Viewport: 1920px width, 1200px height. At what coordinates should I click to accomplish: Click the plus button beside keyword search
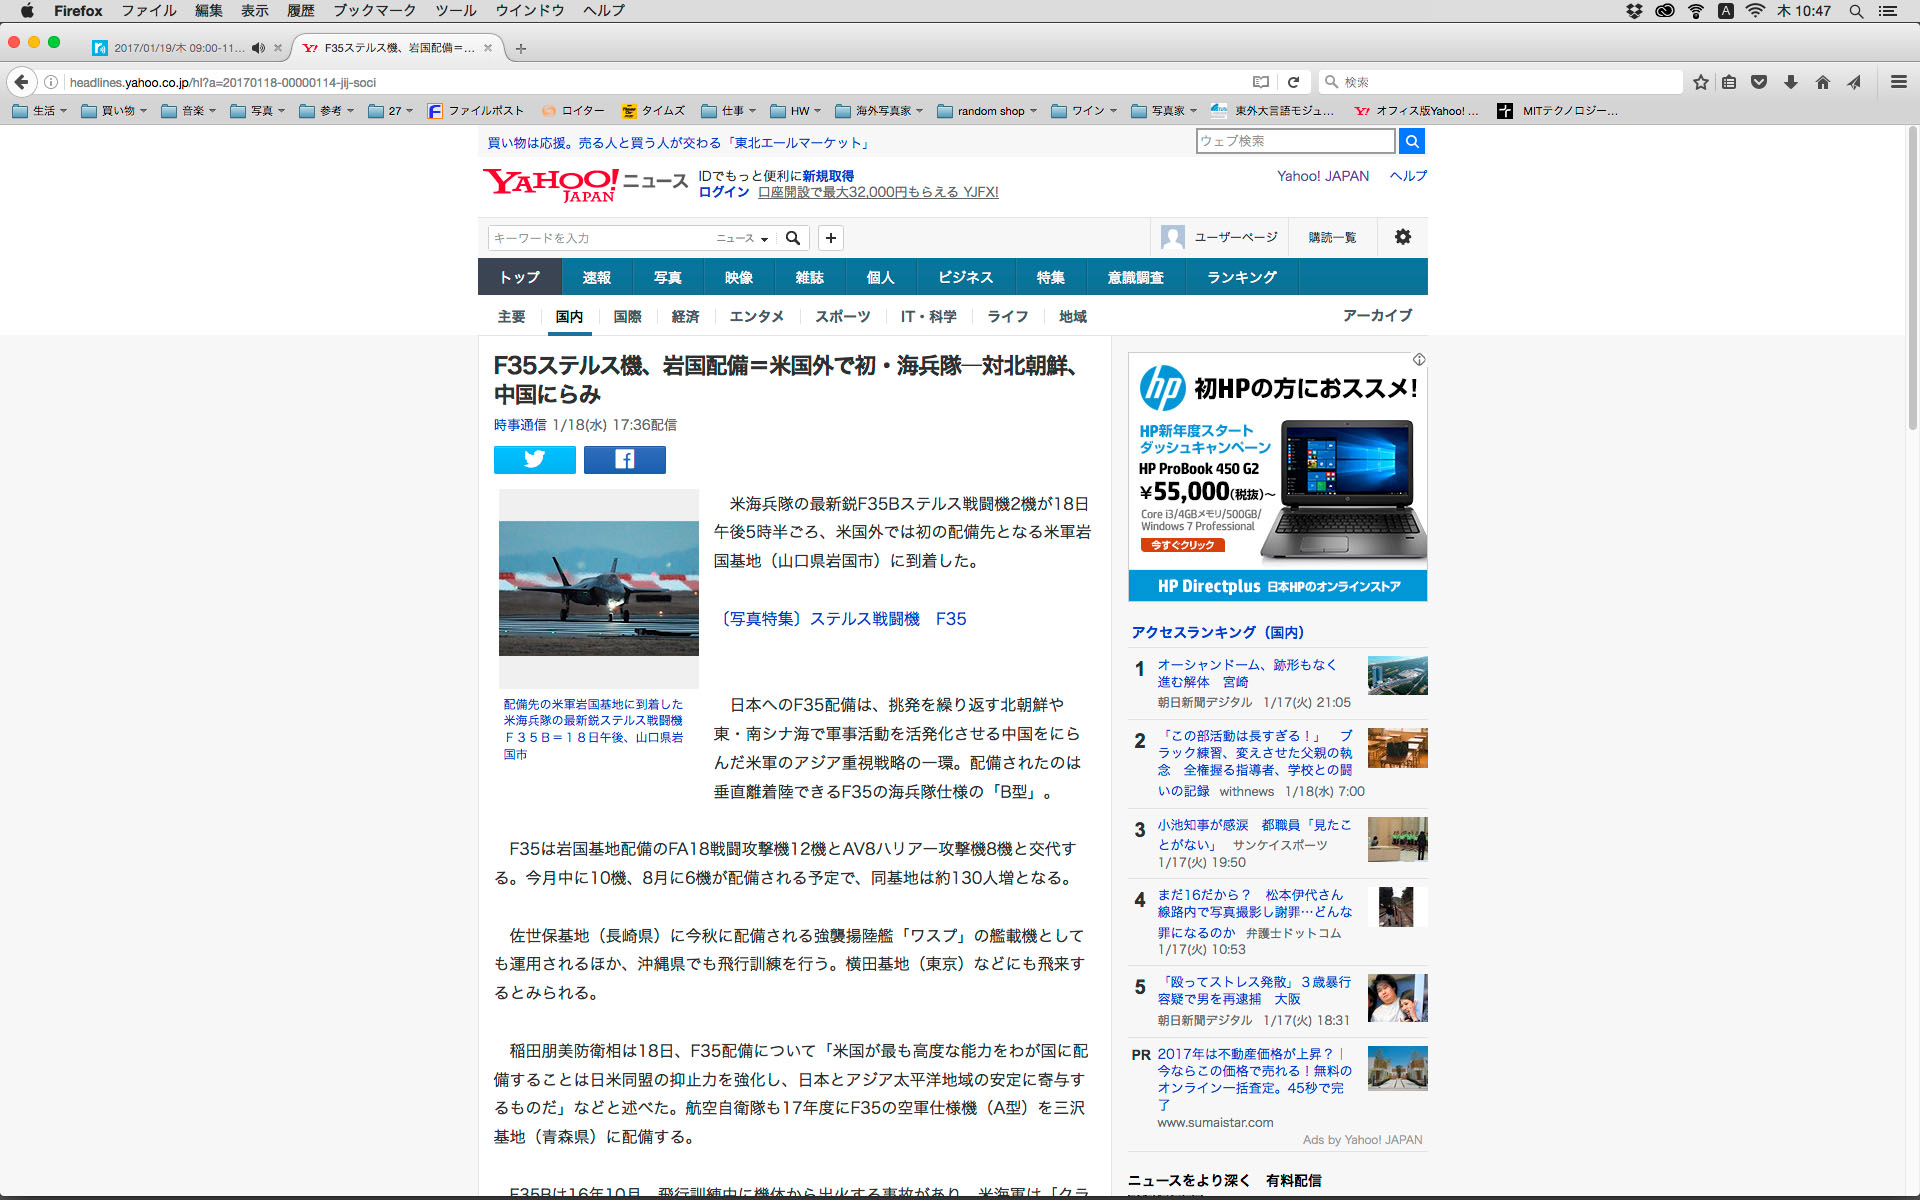pyautogui.click(x=830, y=238)
